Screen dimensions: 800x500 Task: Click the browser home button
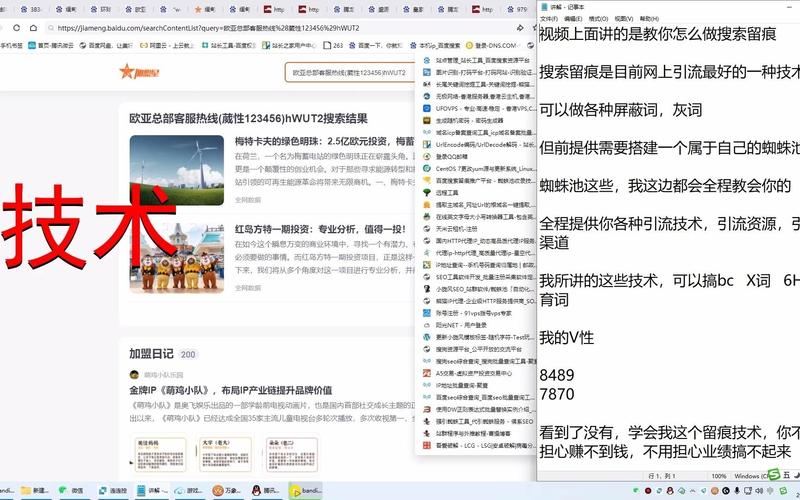tap(33, 28)
